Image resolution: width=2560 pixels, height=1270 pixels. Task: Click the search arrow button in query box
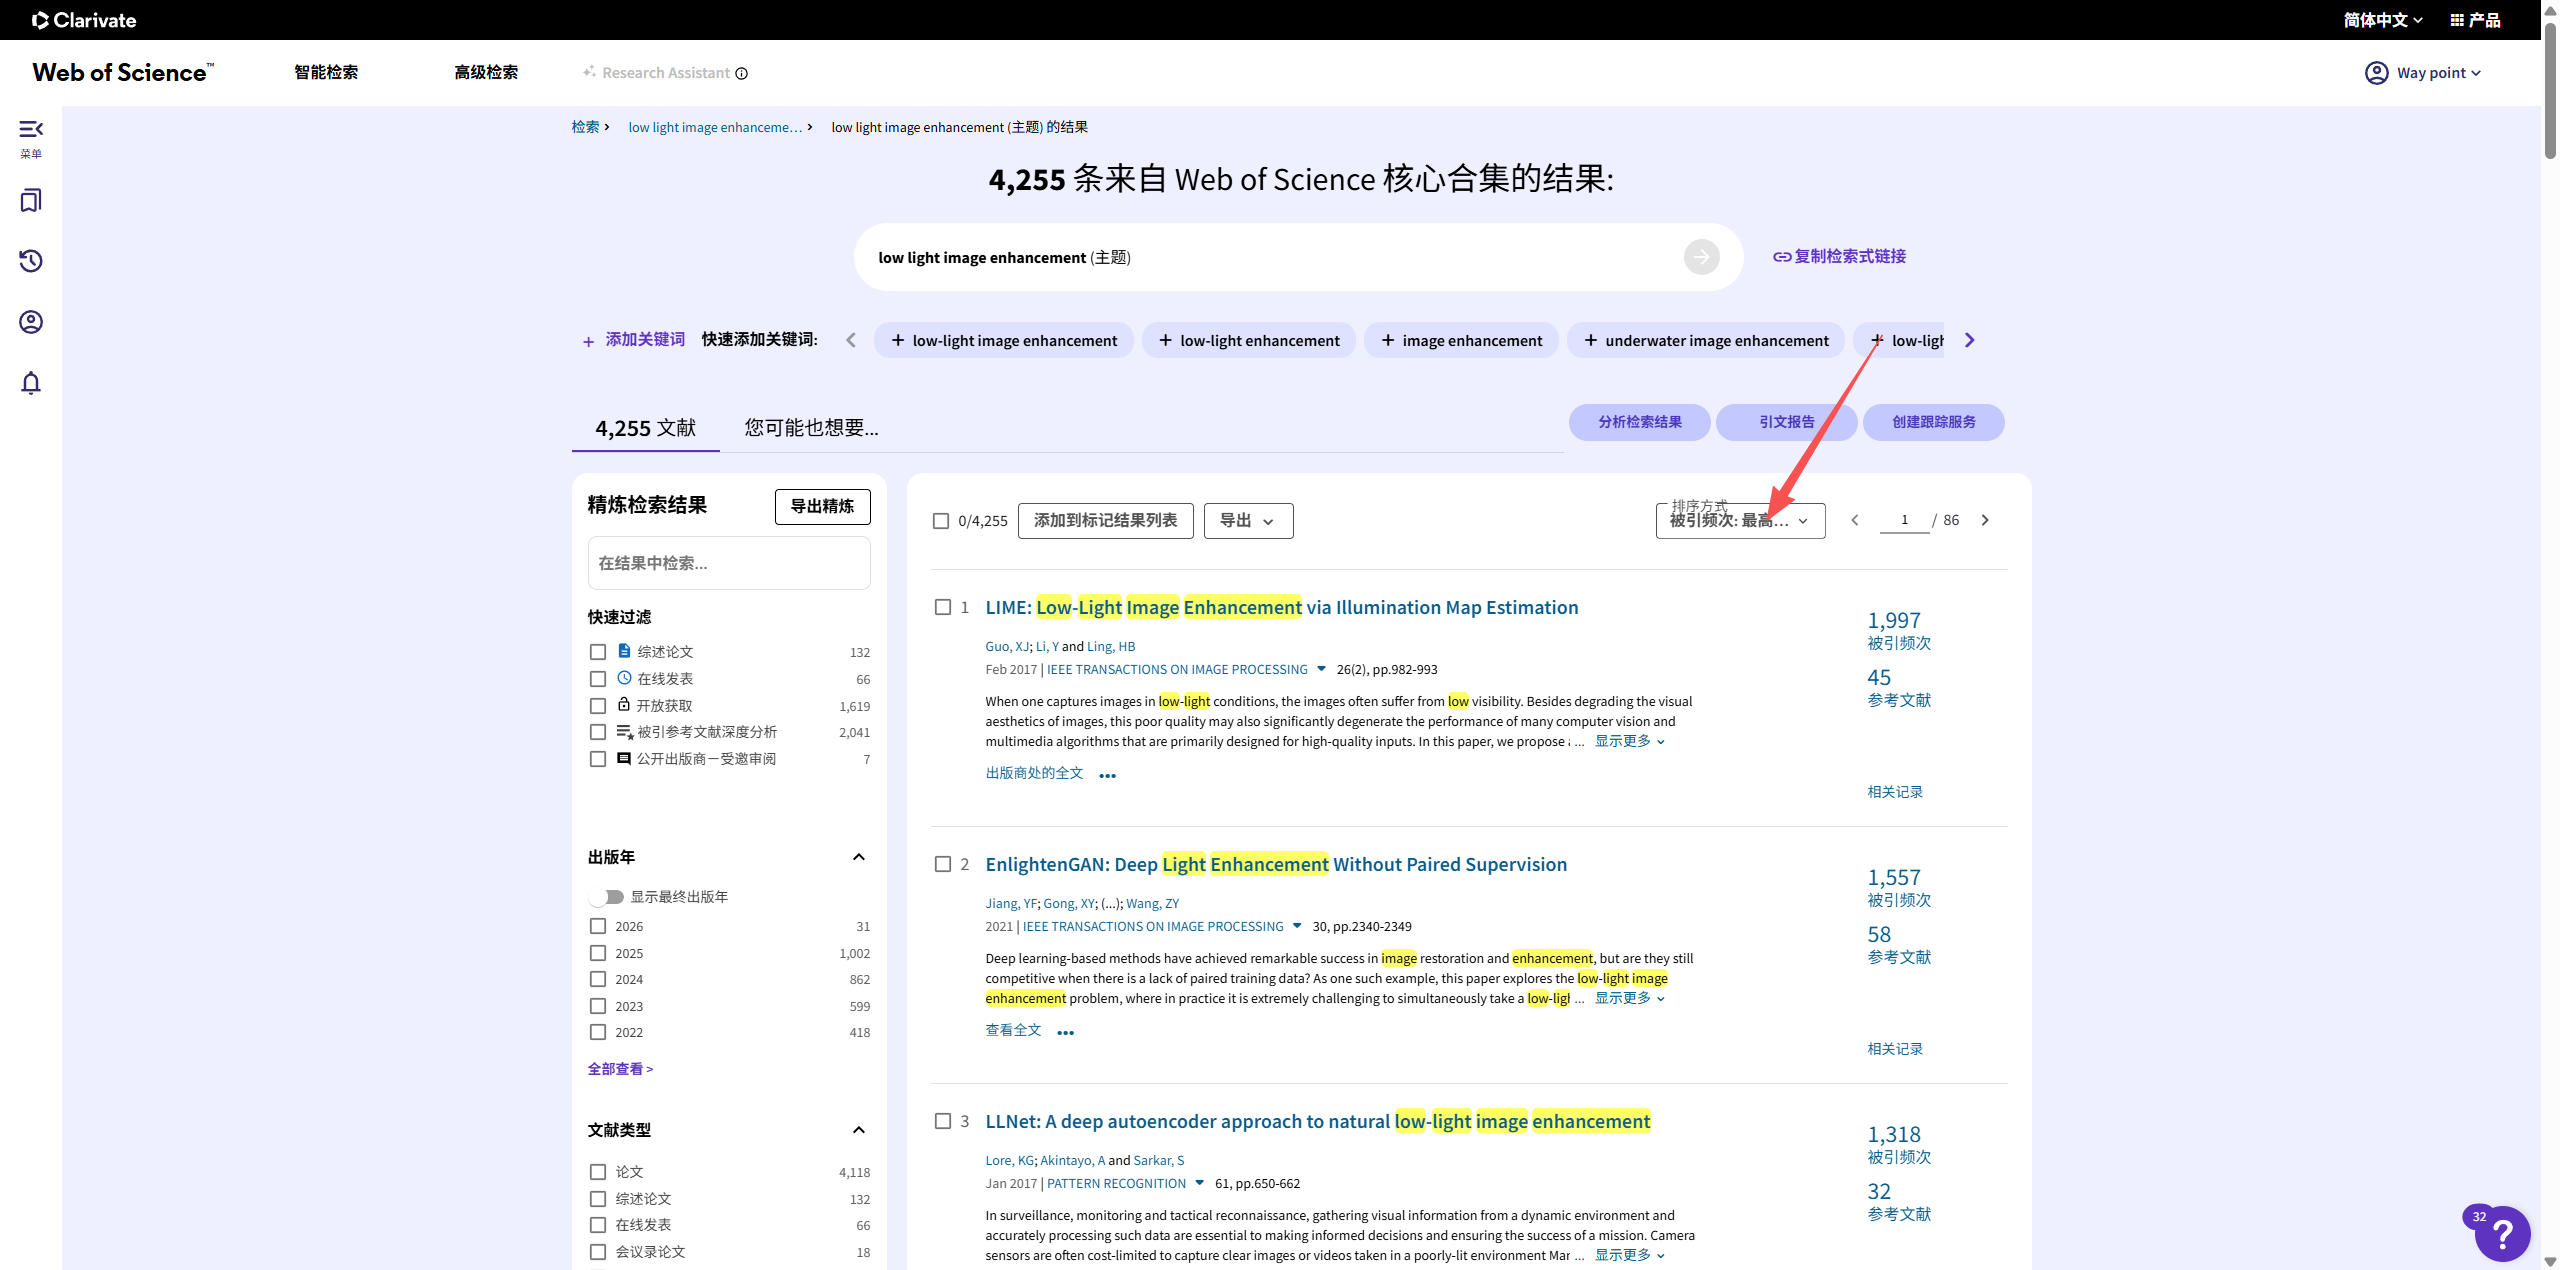click(1701, 257)
